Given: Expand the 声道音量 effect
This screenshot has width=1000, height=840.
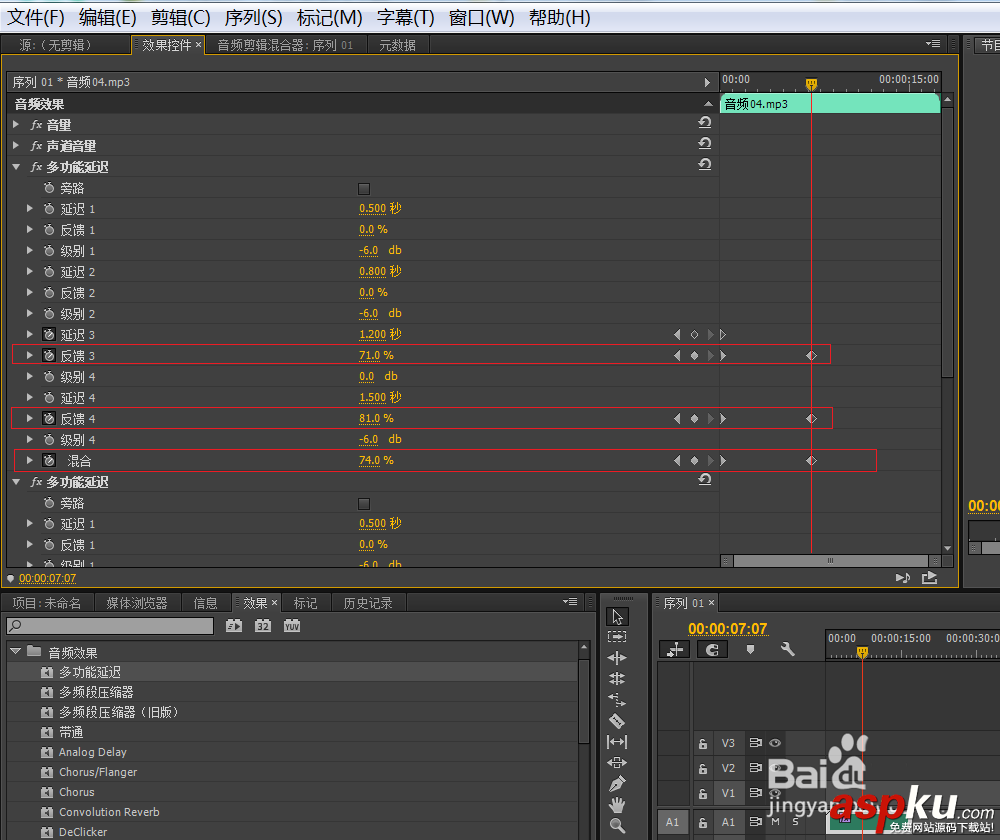Looking at the screenshot, I should click(16, 145).
